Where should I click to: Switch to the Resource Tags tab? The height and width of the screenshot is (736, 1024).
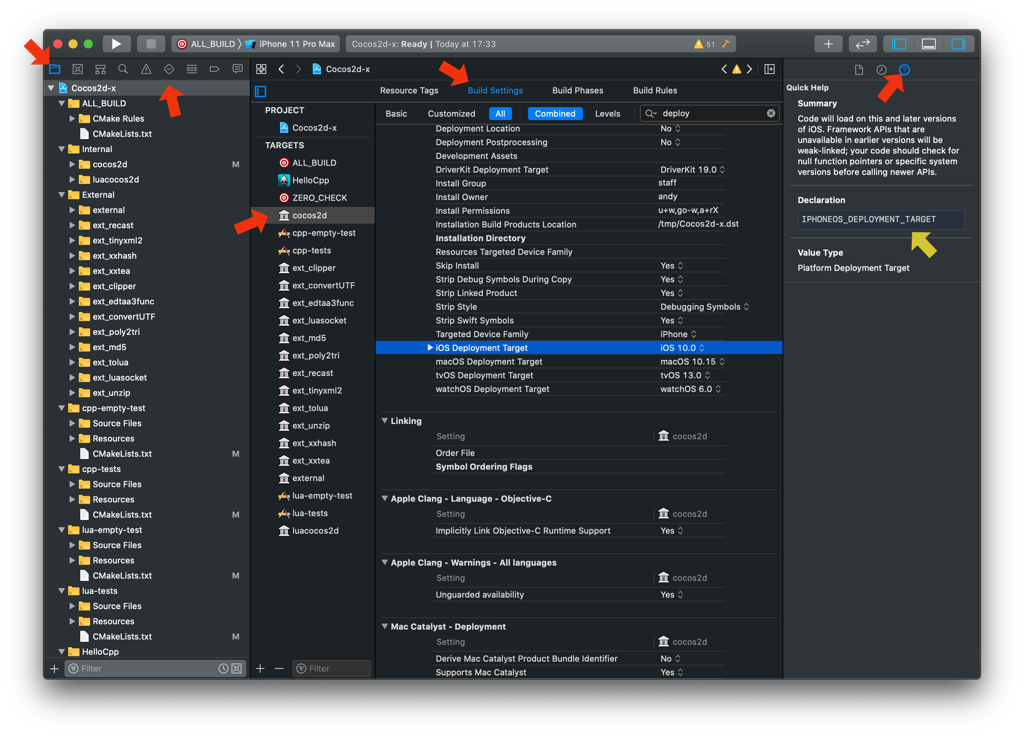409,91
